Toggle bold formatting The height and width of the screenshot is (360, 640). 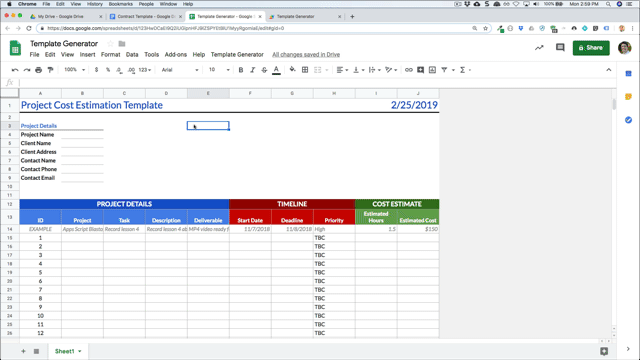pos(241,70)
